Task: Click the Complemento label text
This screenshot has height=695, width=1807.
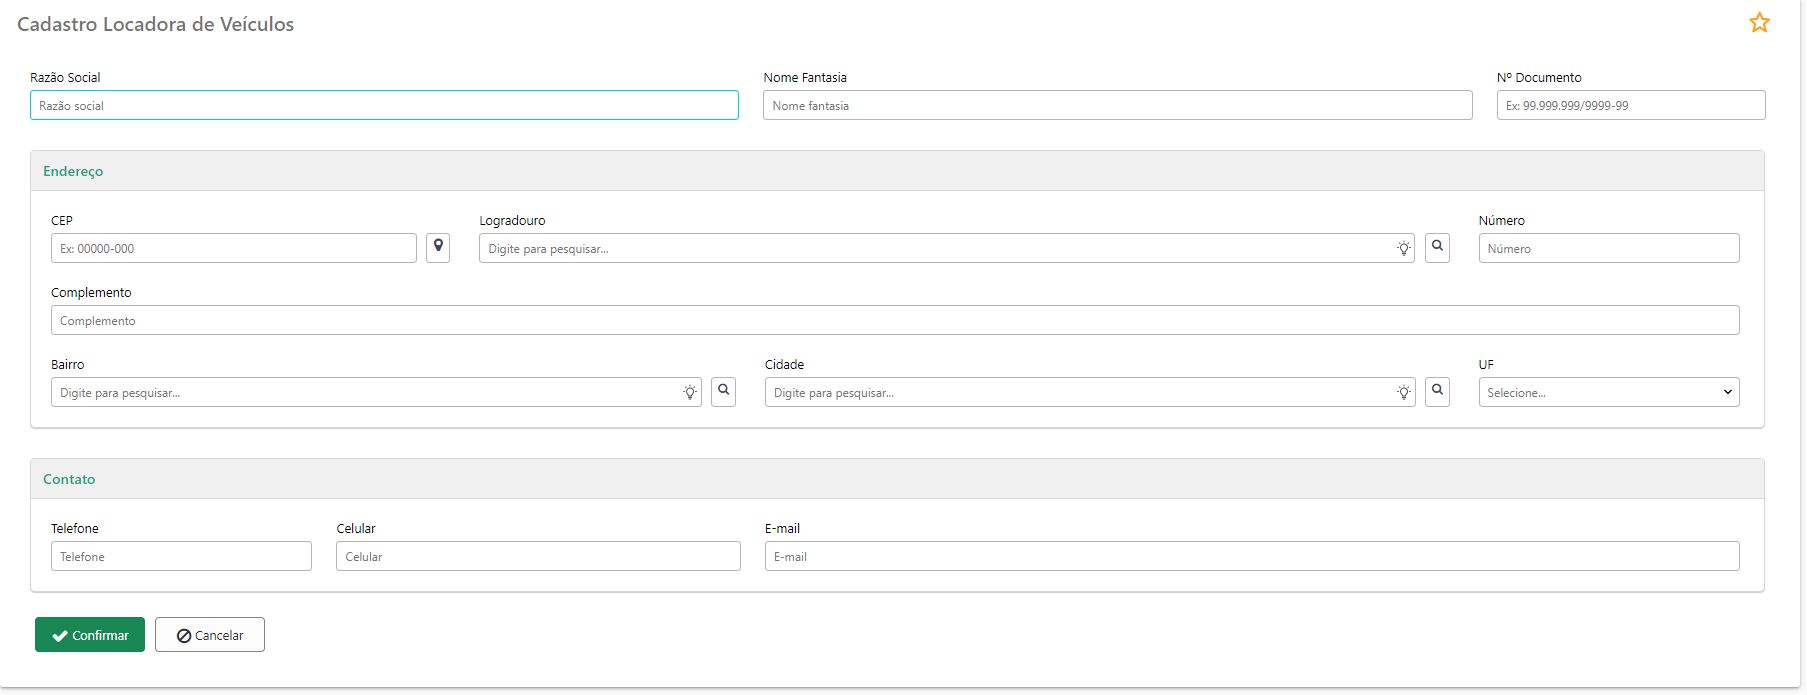Action: click(91, 292)
